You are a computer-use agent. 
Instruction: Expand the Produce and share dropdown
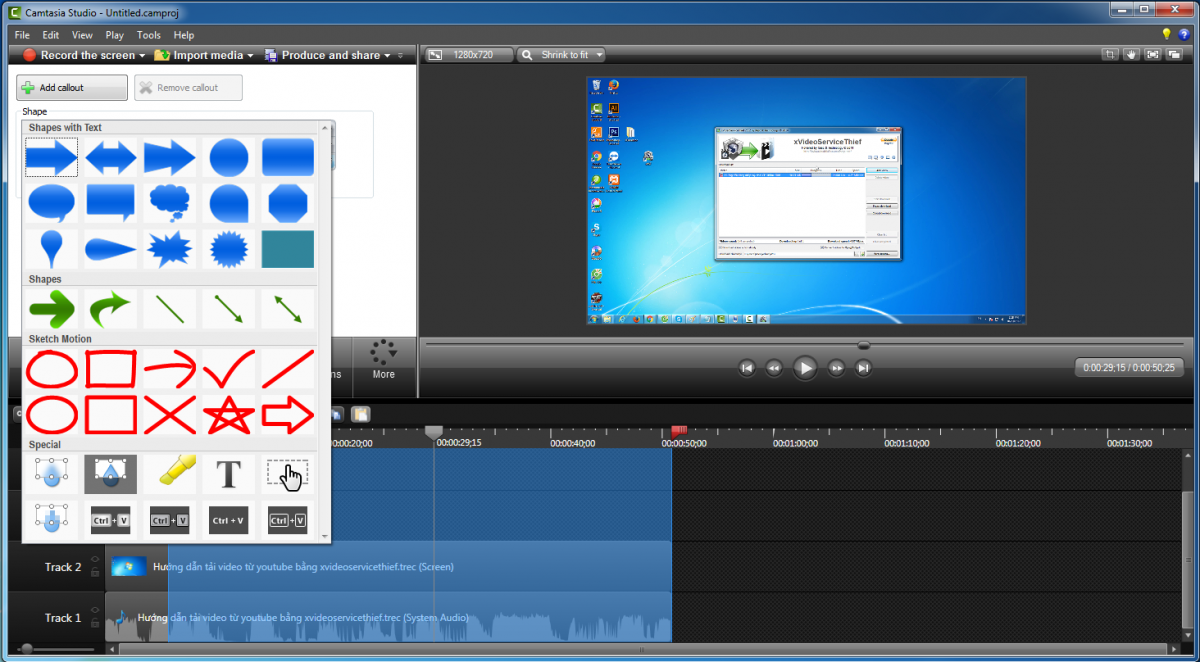pos(387,55)
